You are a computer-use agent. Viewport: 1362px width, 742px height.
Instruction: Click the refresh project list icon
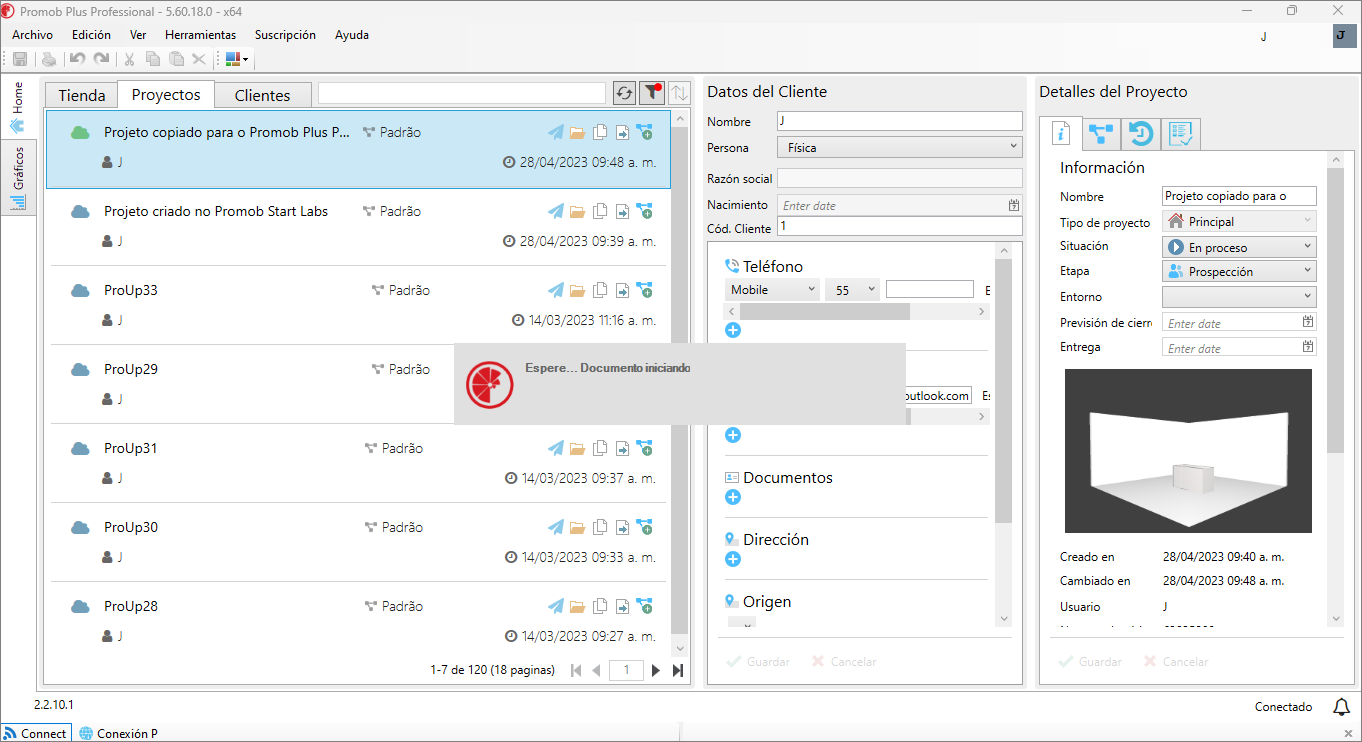tap(624, 93)
